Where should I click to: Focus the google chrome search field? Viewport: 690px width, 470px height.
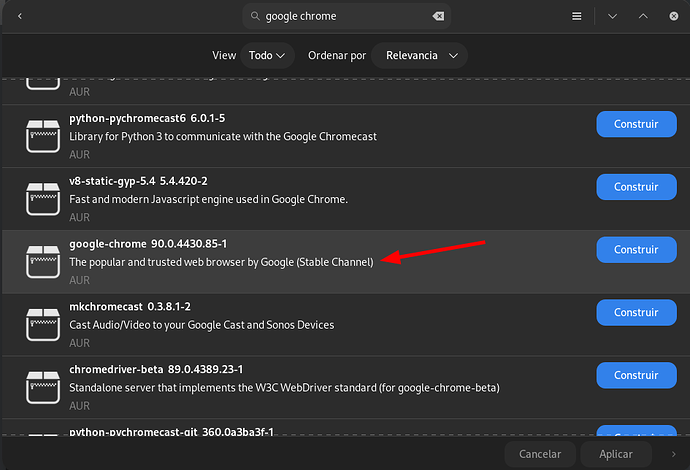pos(346,16)
